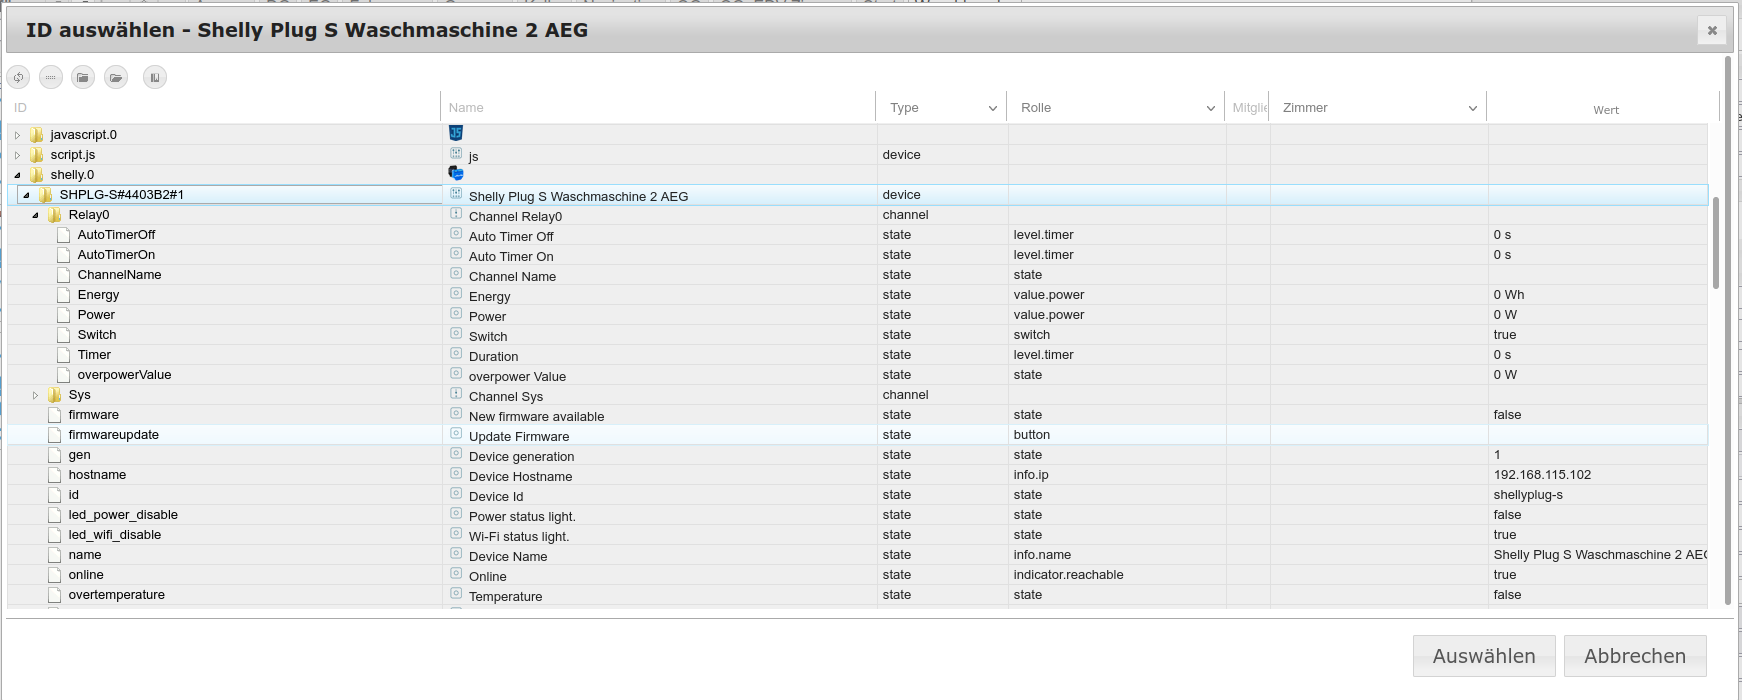1742x700 pixels.
Task: Click the Relay0 folder icon
Action: tap(55, 215)
